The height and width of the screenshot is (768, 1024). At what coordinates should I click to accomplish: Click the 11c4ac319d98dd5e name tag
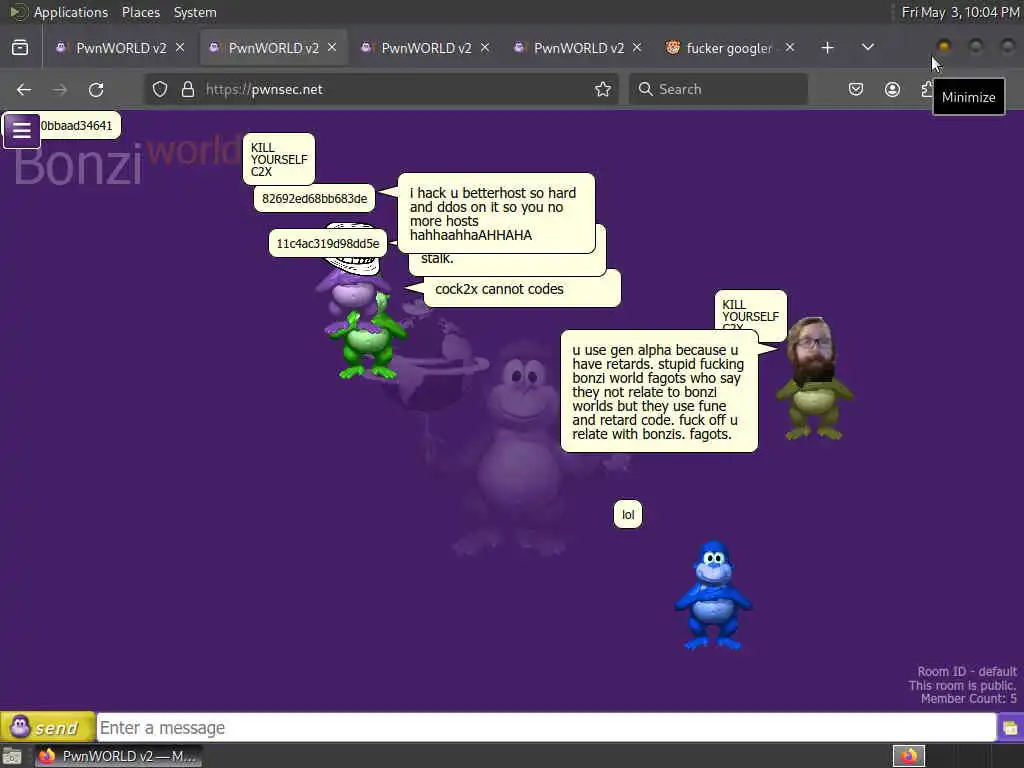point(328,244)
